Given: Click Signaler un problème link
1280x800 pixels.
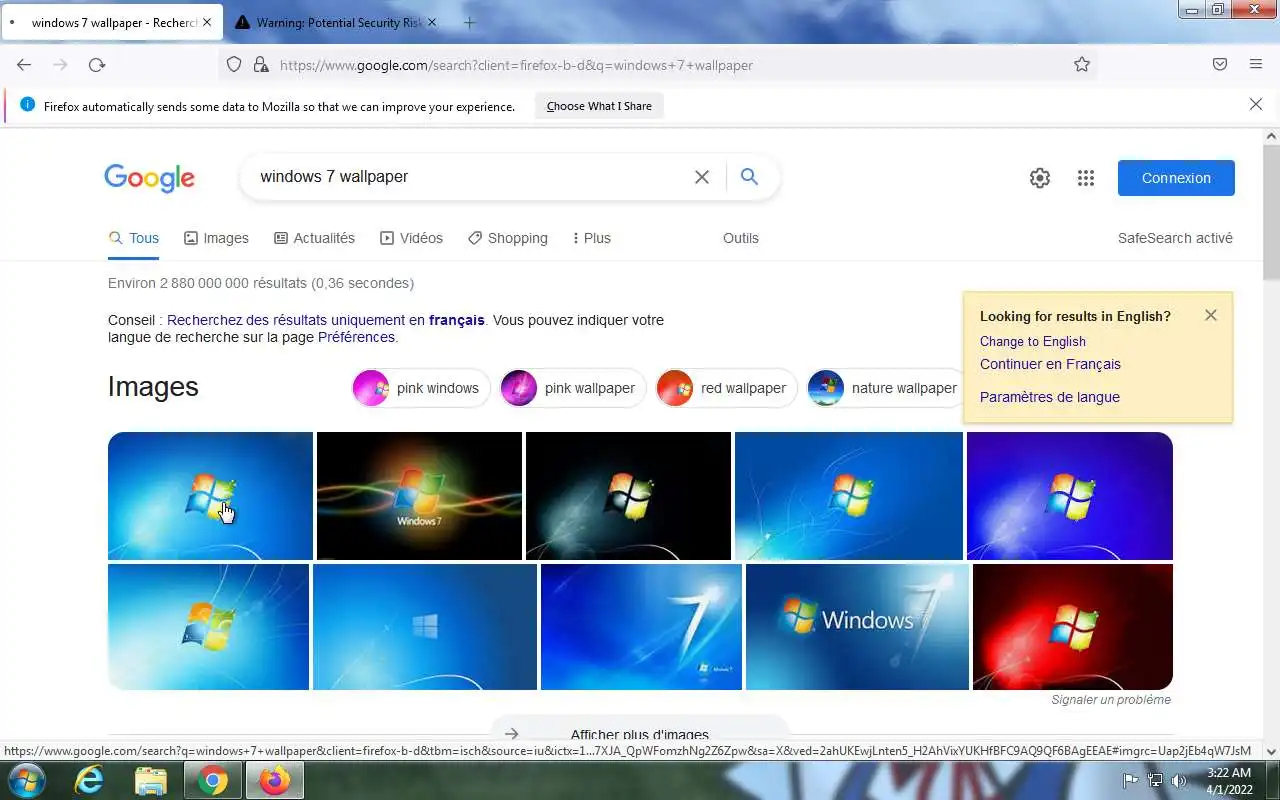Looking at the screenshot, I should click(1111, 700).
